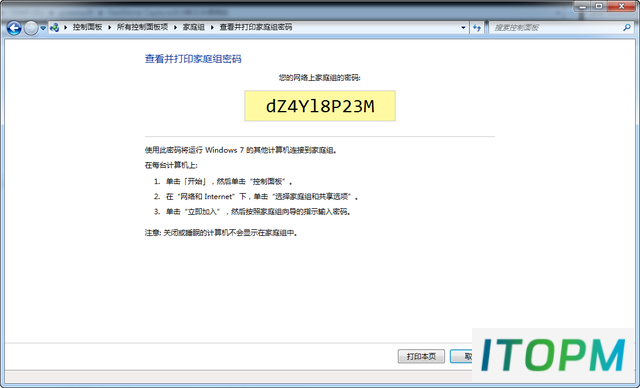Expand the arrow after the address bar icon

[x=65, y=27]
